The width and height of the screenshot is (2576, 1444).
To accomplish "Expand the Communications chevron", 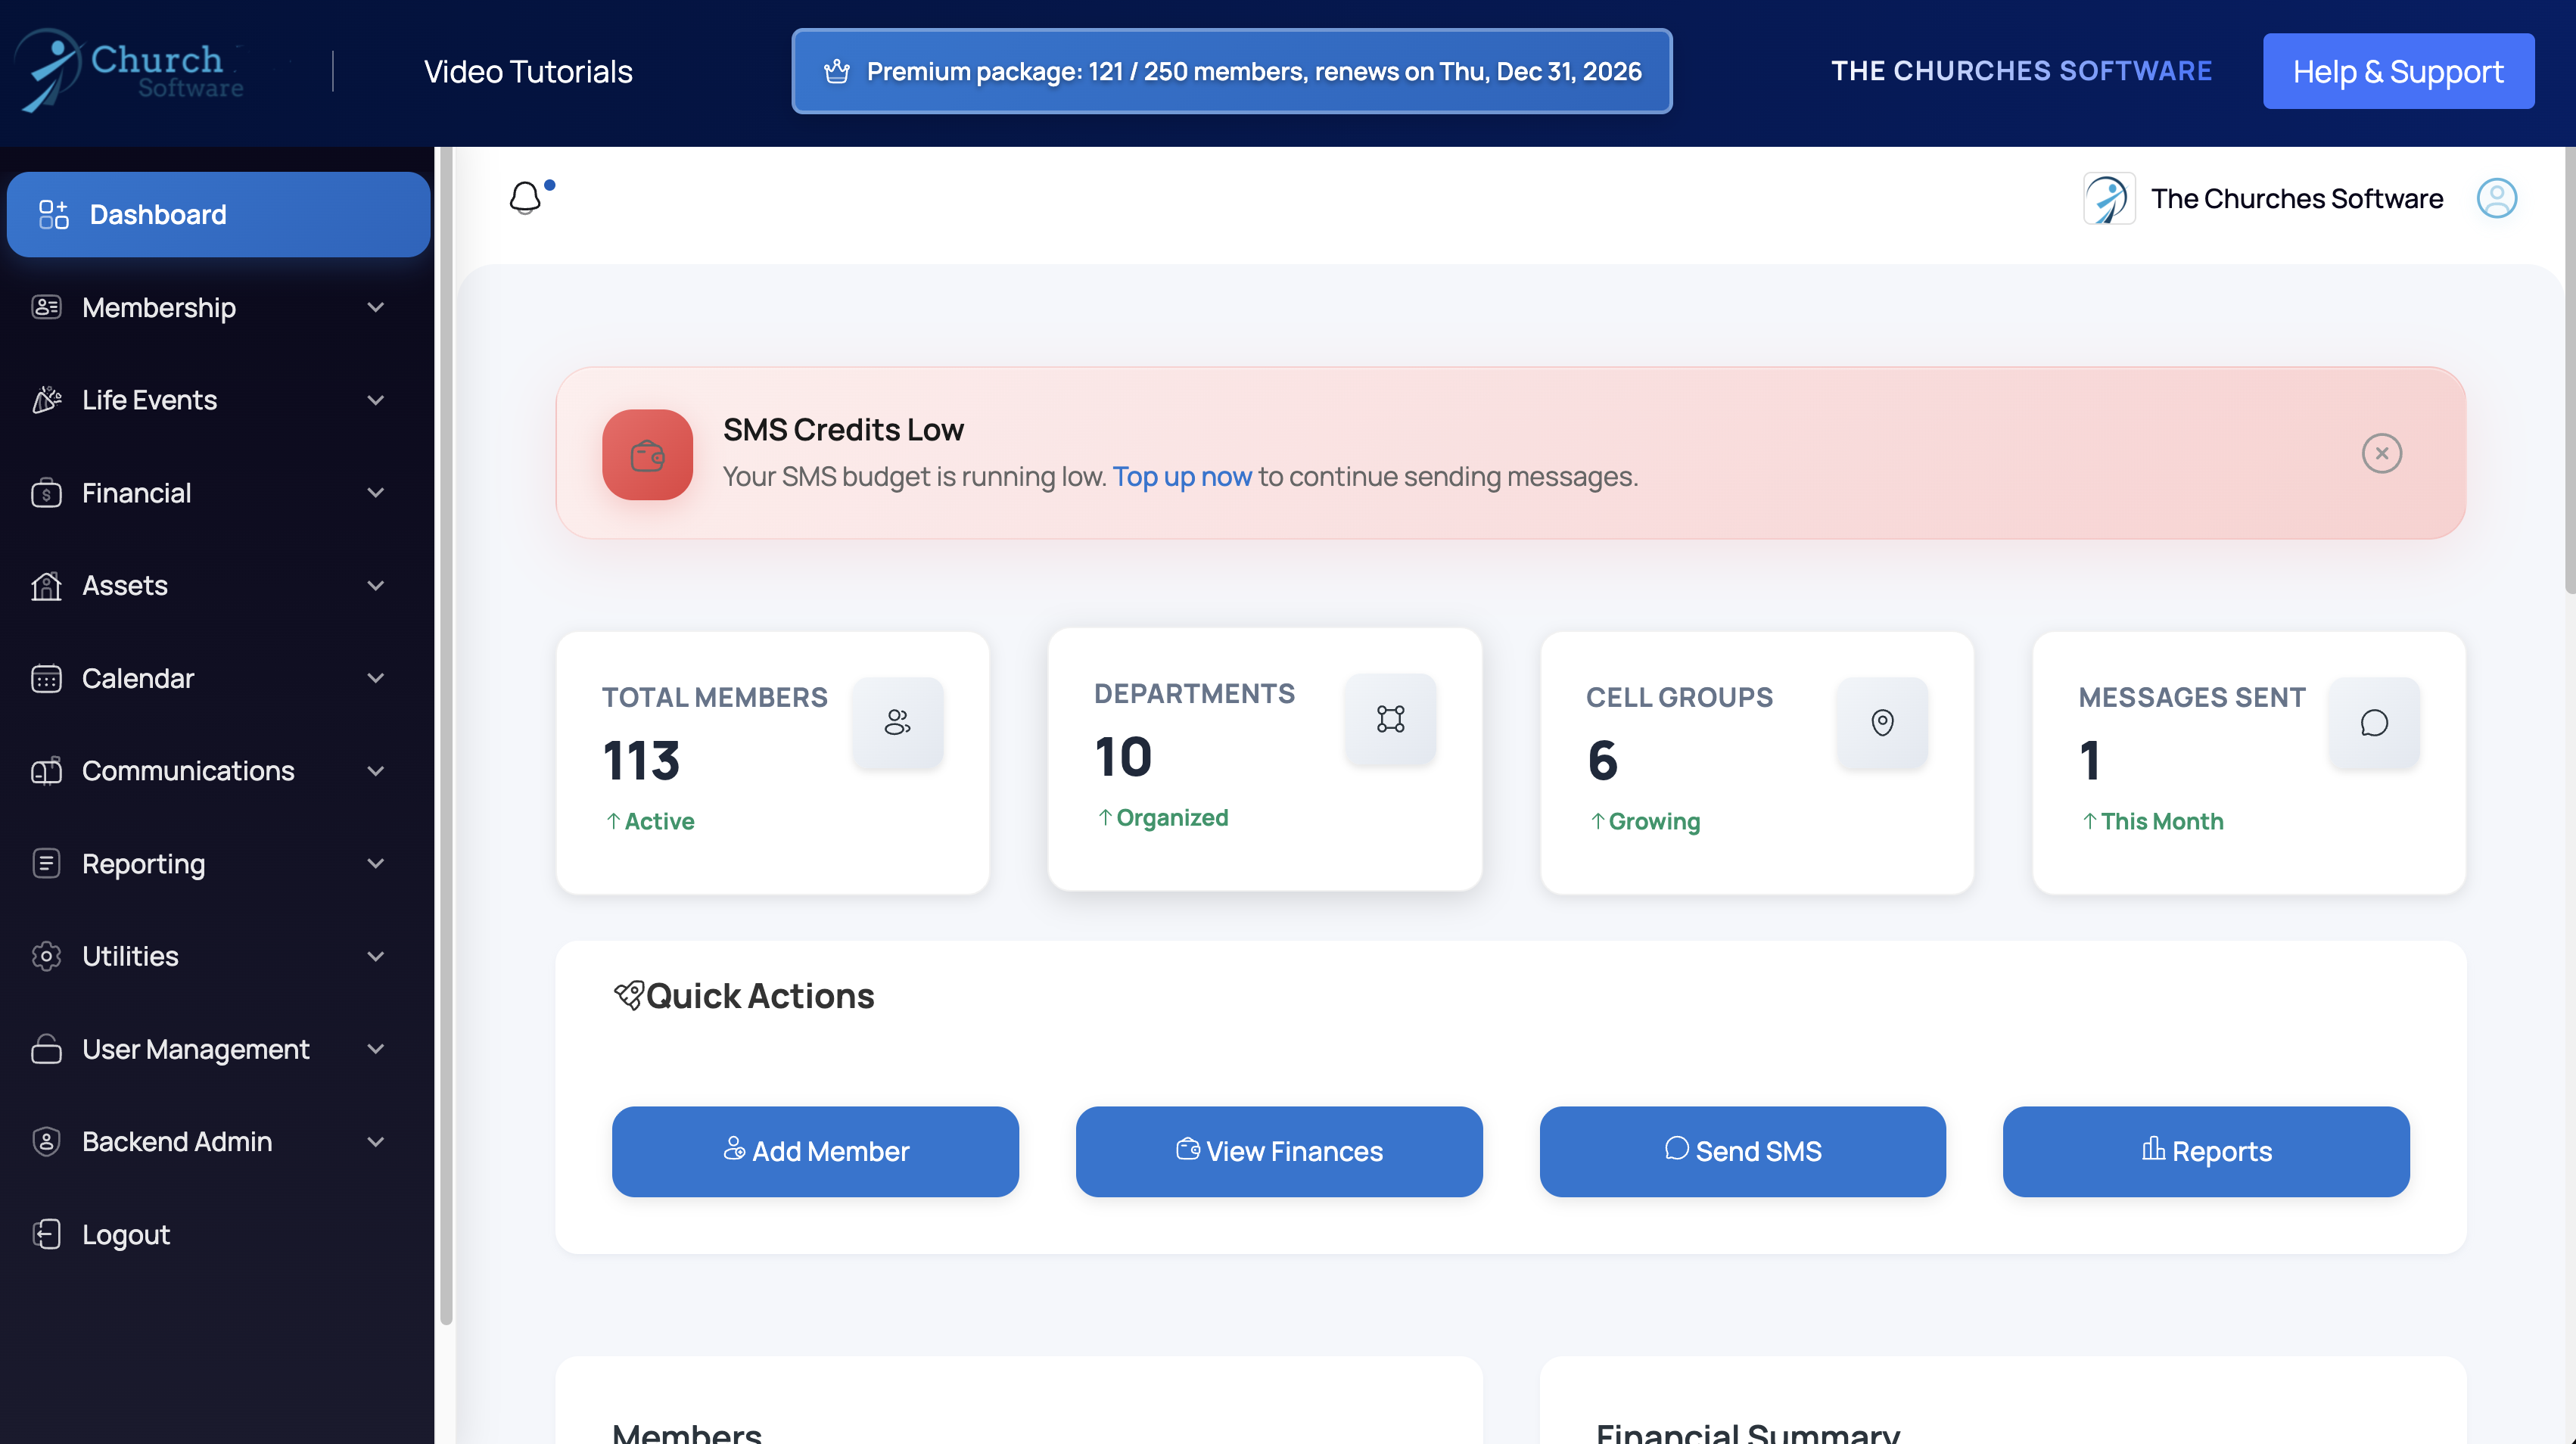I will click(376, 771).
